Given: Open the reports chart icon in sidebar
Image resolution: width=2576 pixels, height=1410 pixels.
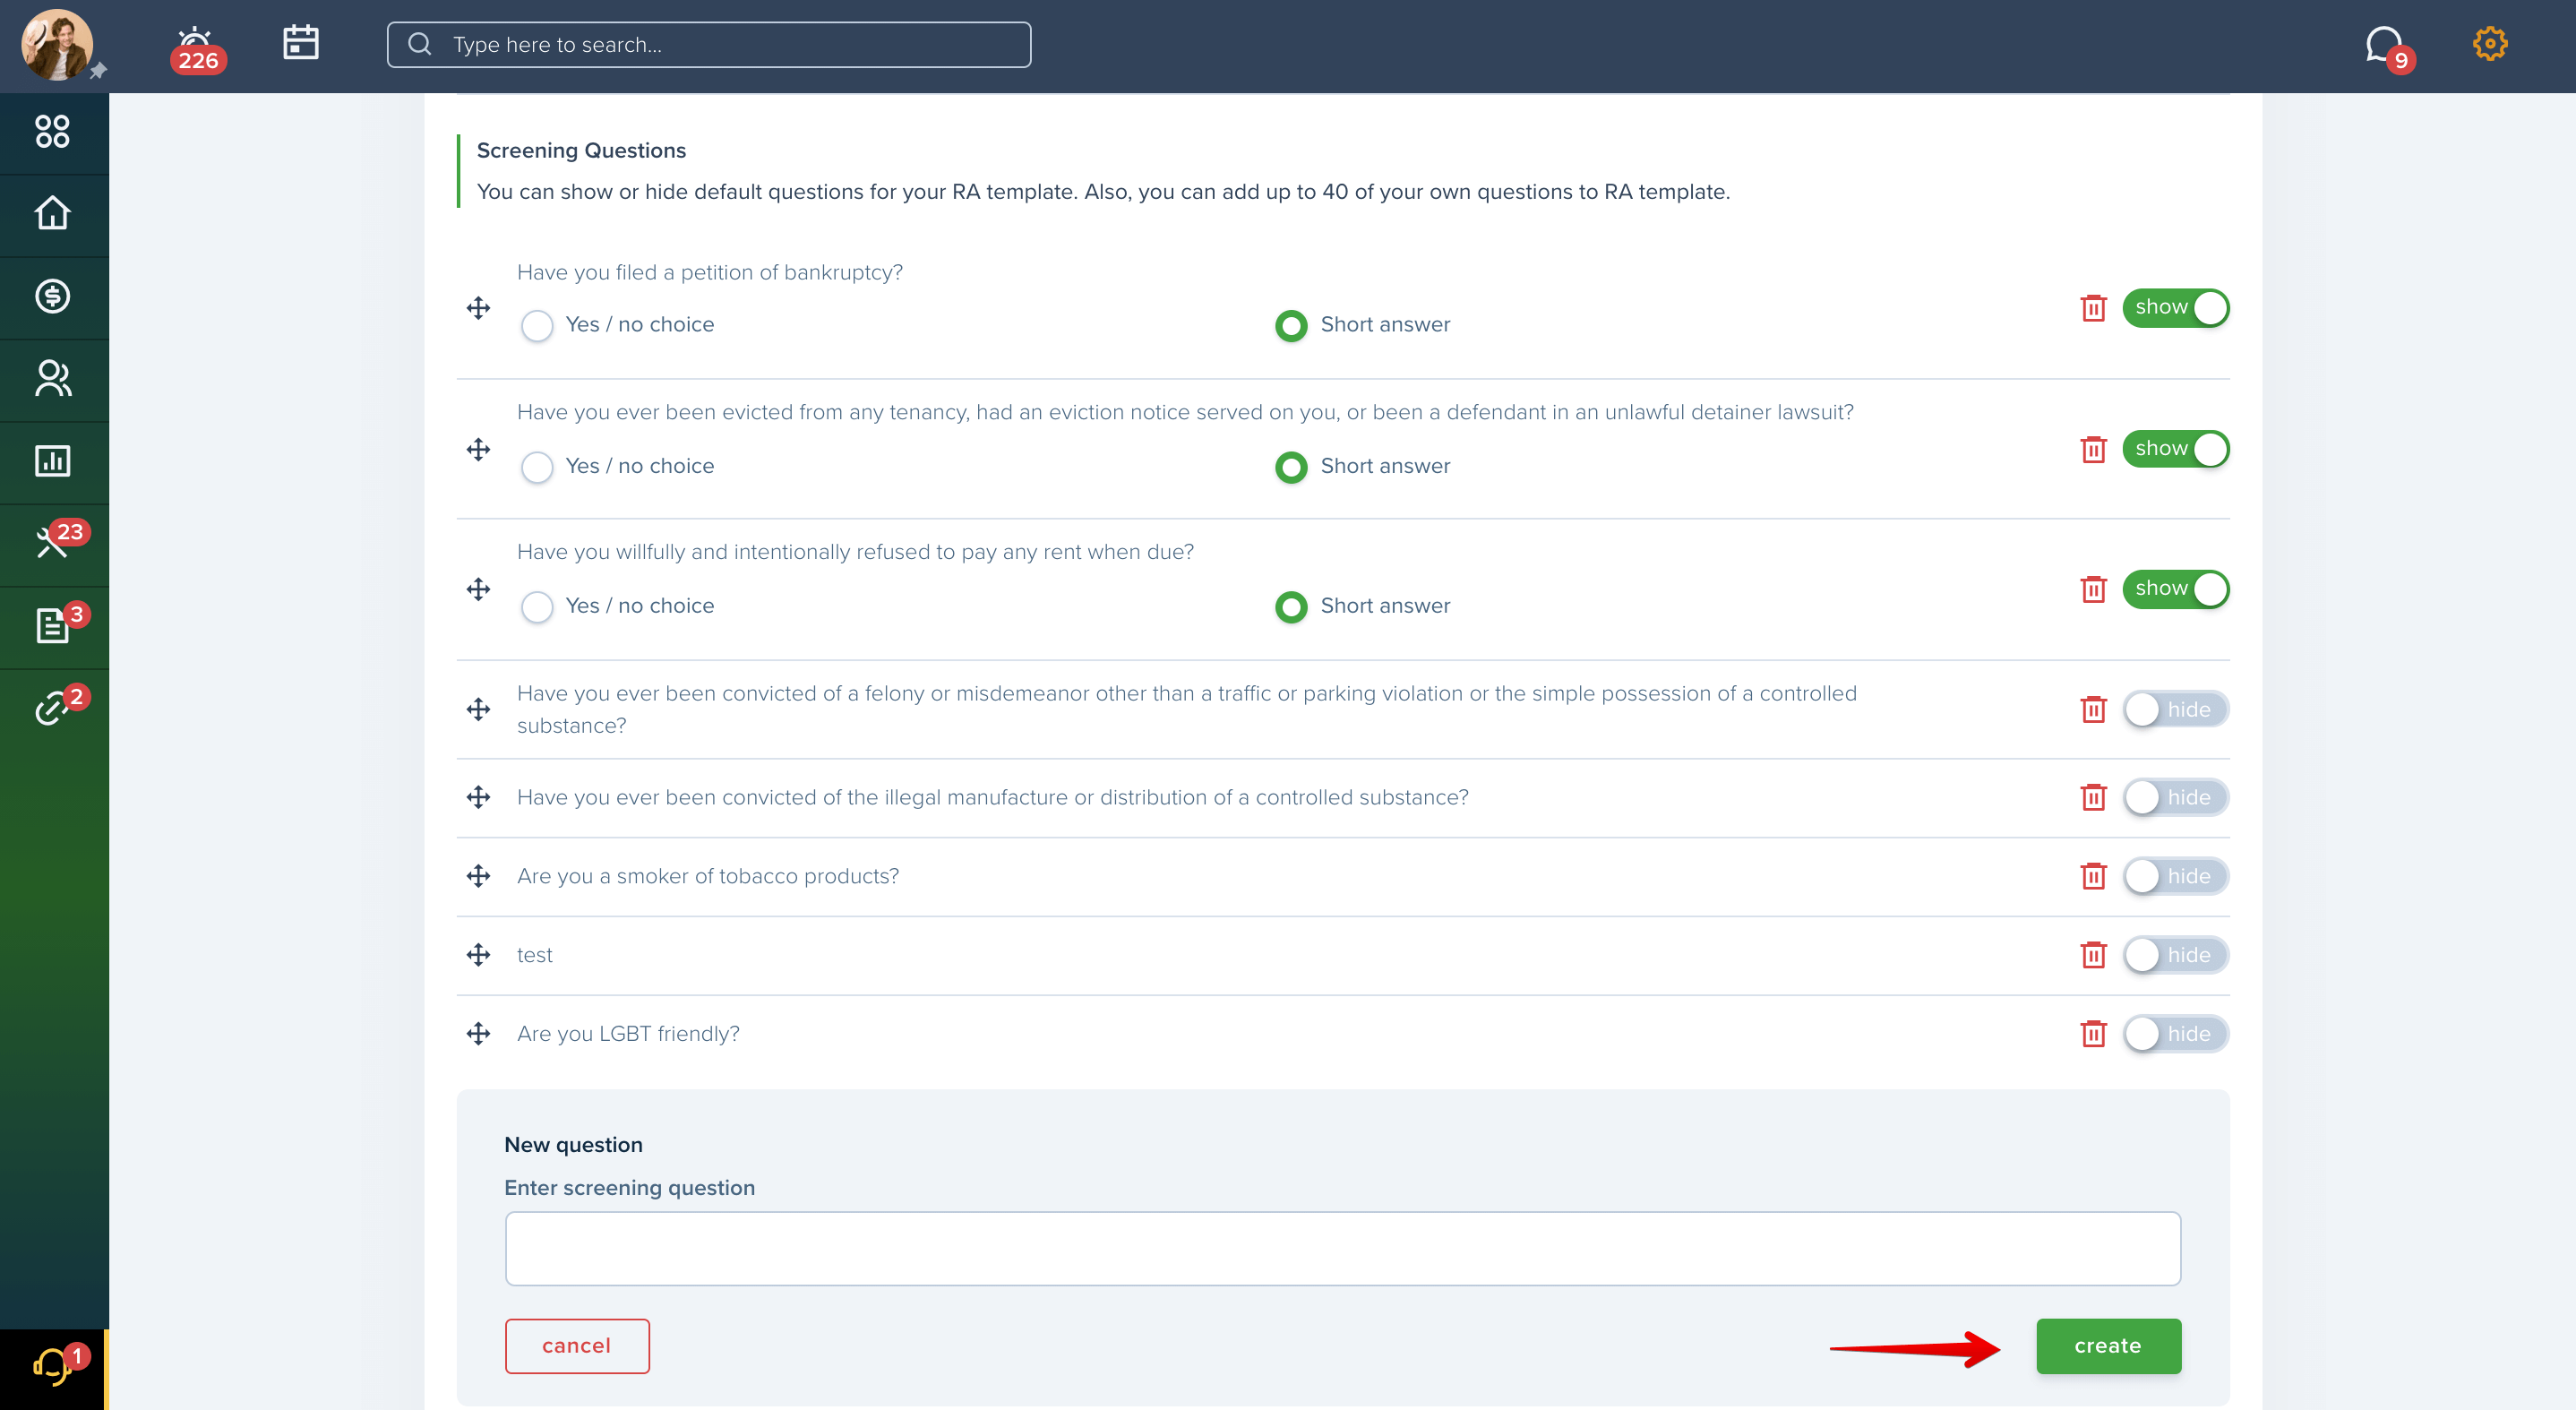Looking at the screenshot, I should (52, 461).
